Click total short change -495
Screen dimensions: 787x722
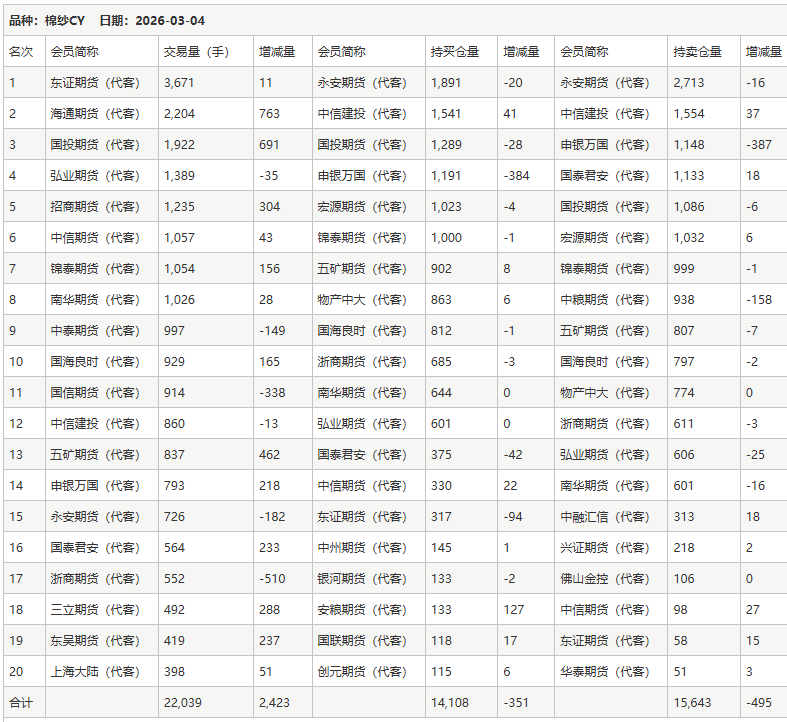758,703
